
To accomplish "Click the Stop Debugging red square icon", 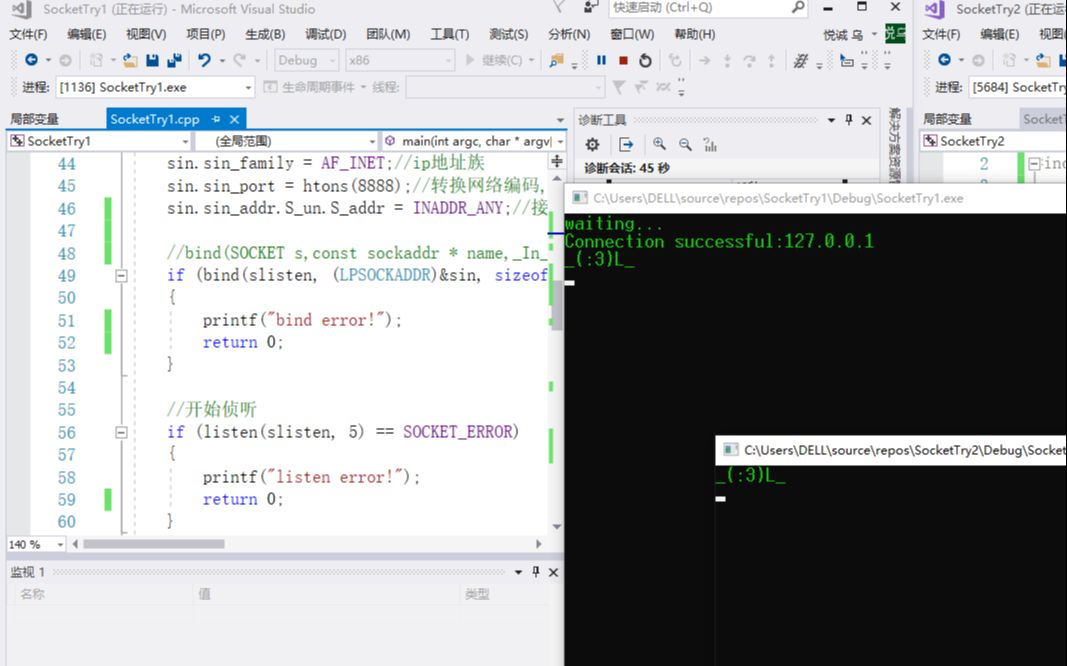I will point(622,60).
